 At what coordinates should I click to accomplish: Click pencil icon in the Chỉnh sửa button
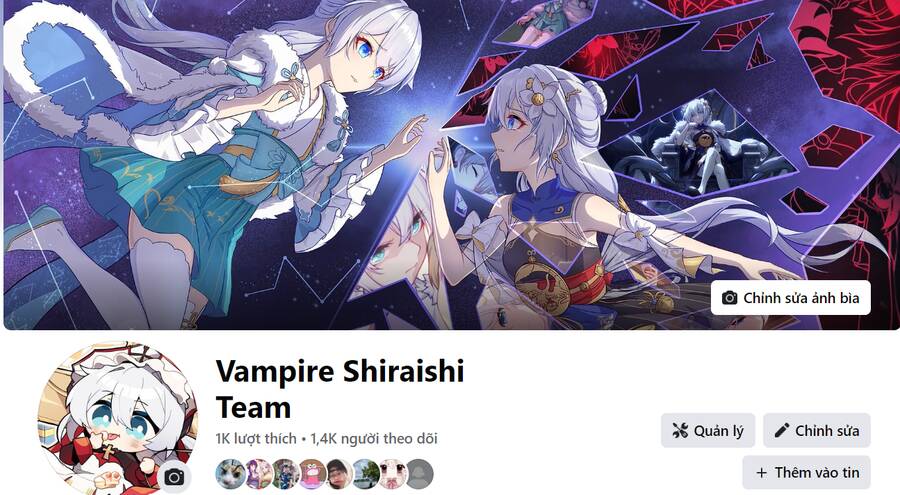781,431
